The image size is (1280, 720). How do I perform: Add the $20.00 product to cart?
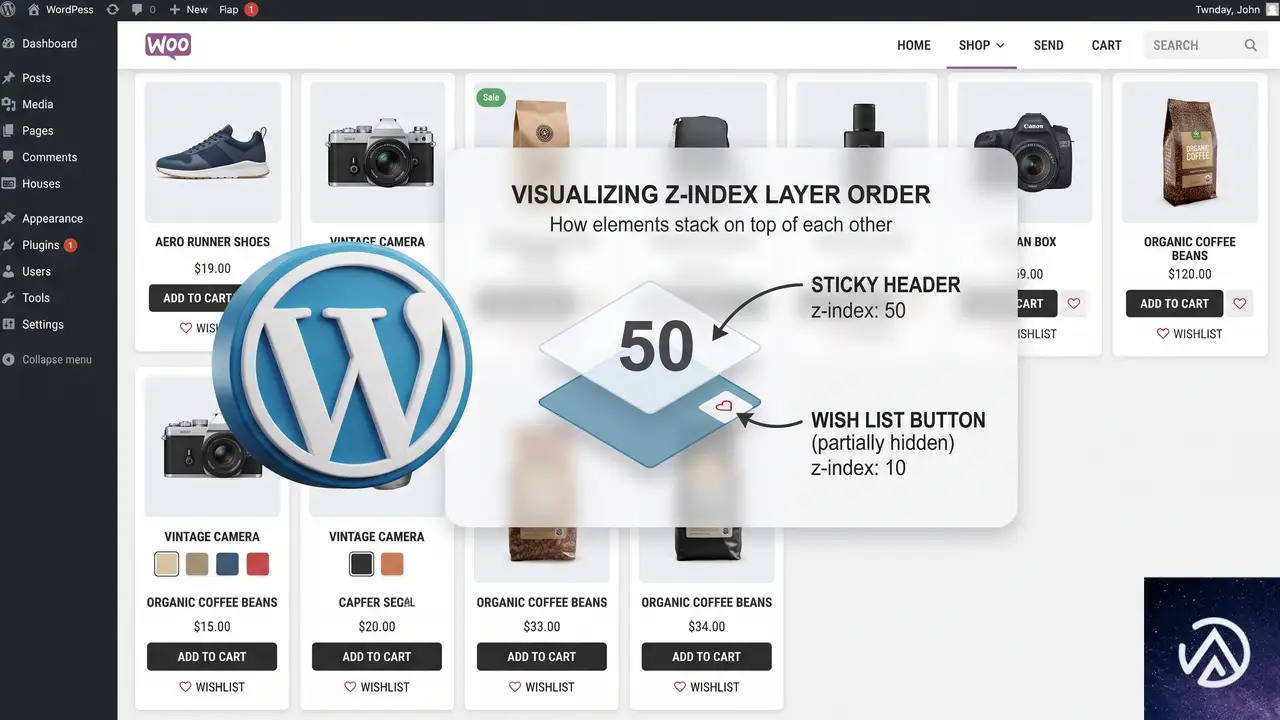coord(377,657)
